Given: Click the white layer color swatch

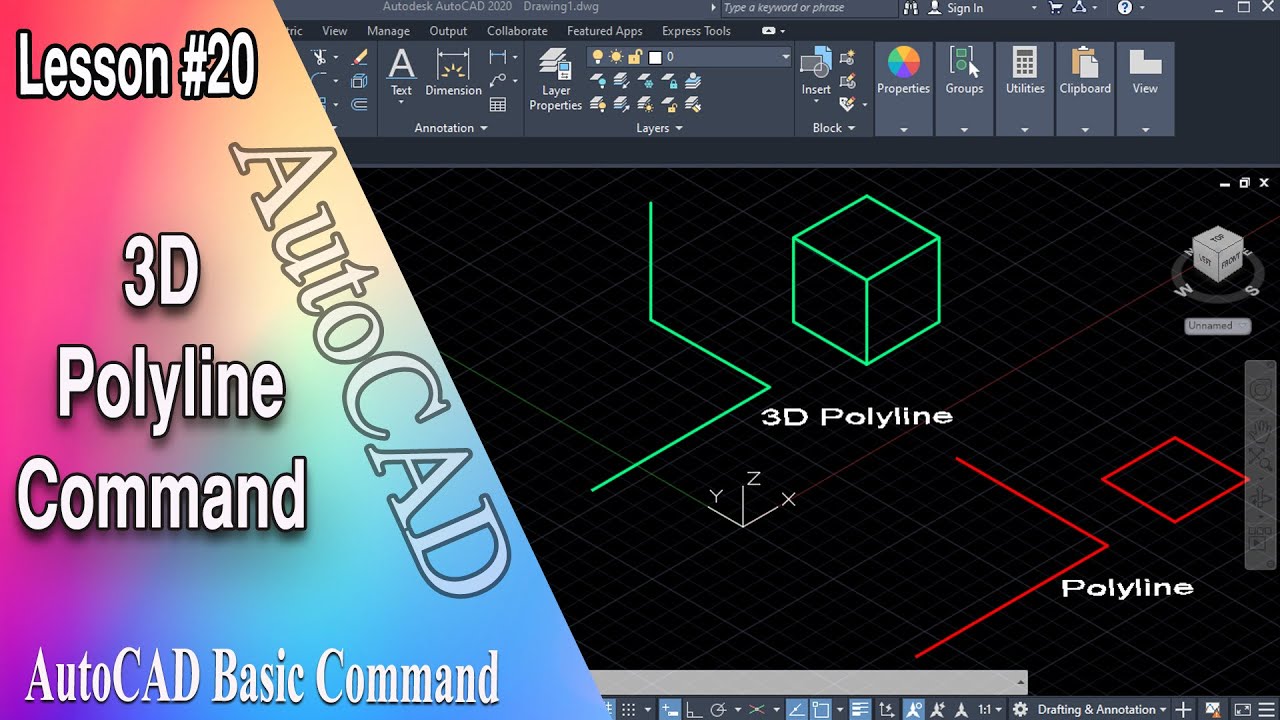Looking at the screenshot, I should point(655,57).
